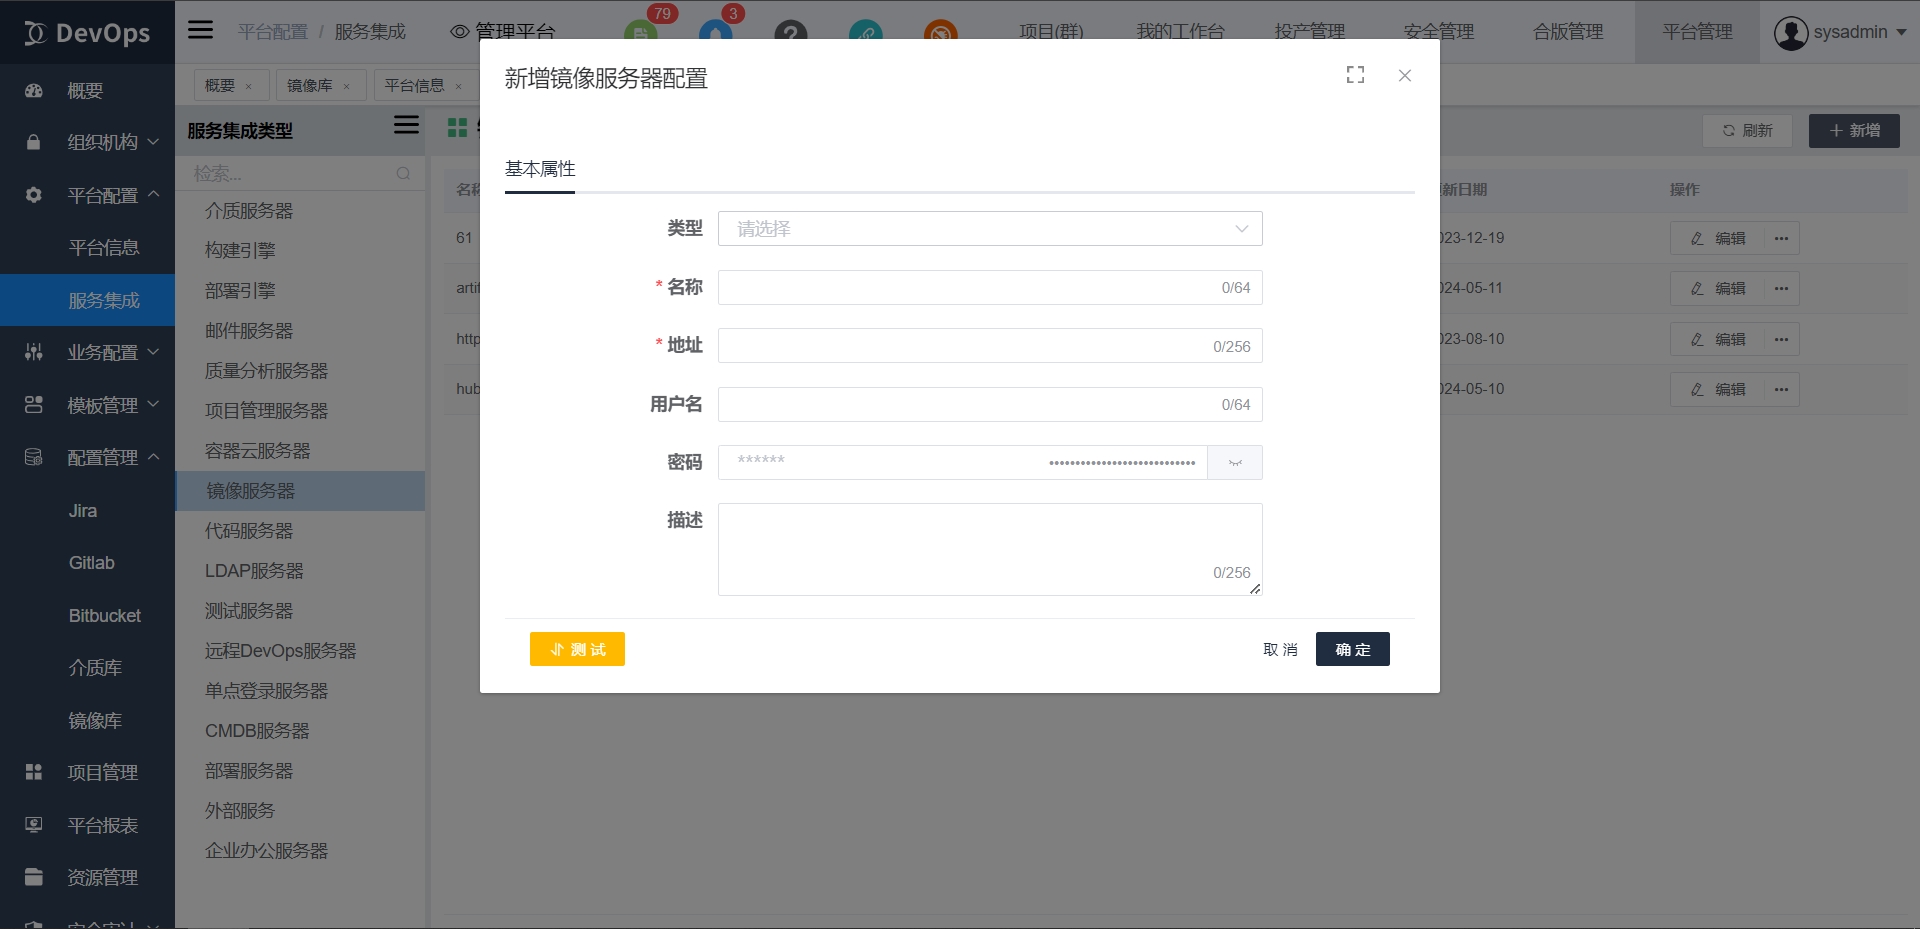This screenshot has height=929, width=1920.
Task: Confirm with the 确定 button
Action: 1352,650
